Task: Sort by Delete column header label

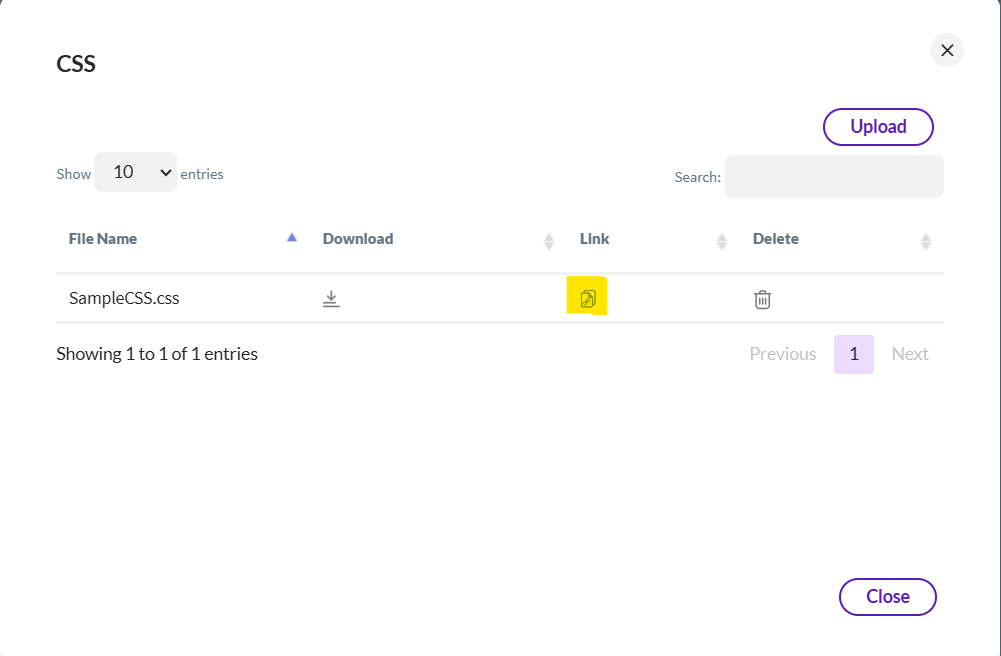Action: tap(776, 239)
